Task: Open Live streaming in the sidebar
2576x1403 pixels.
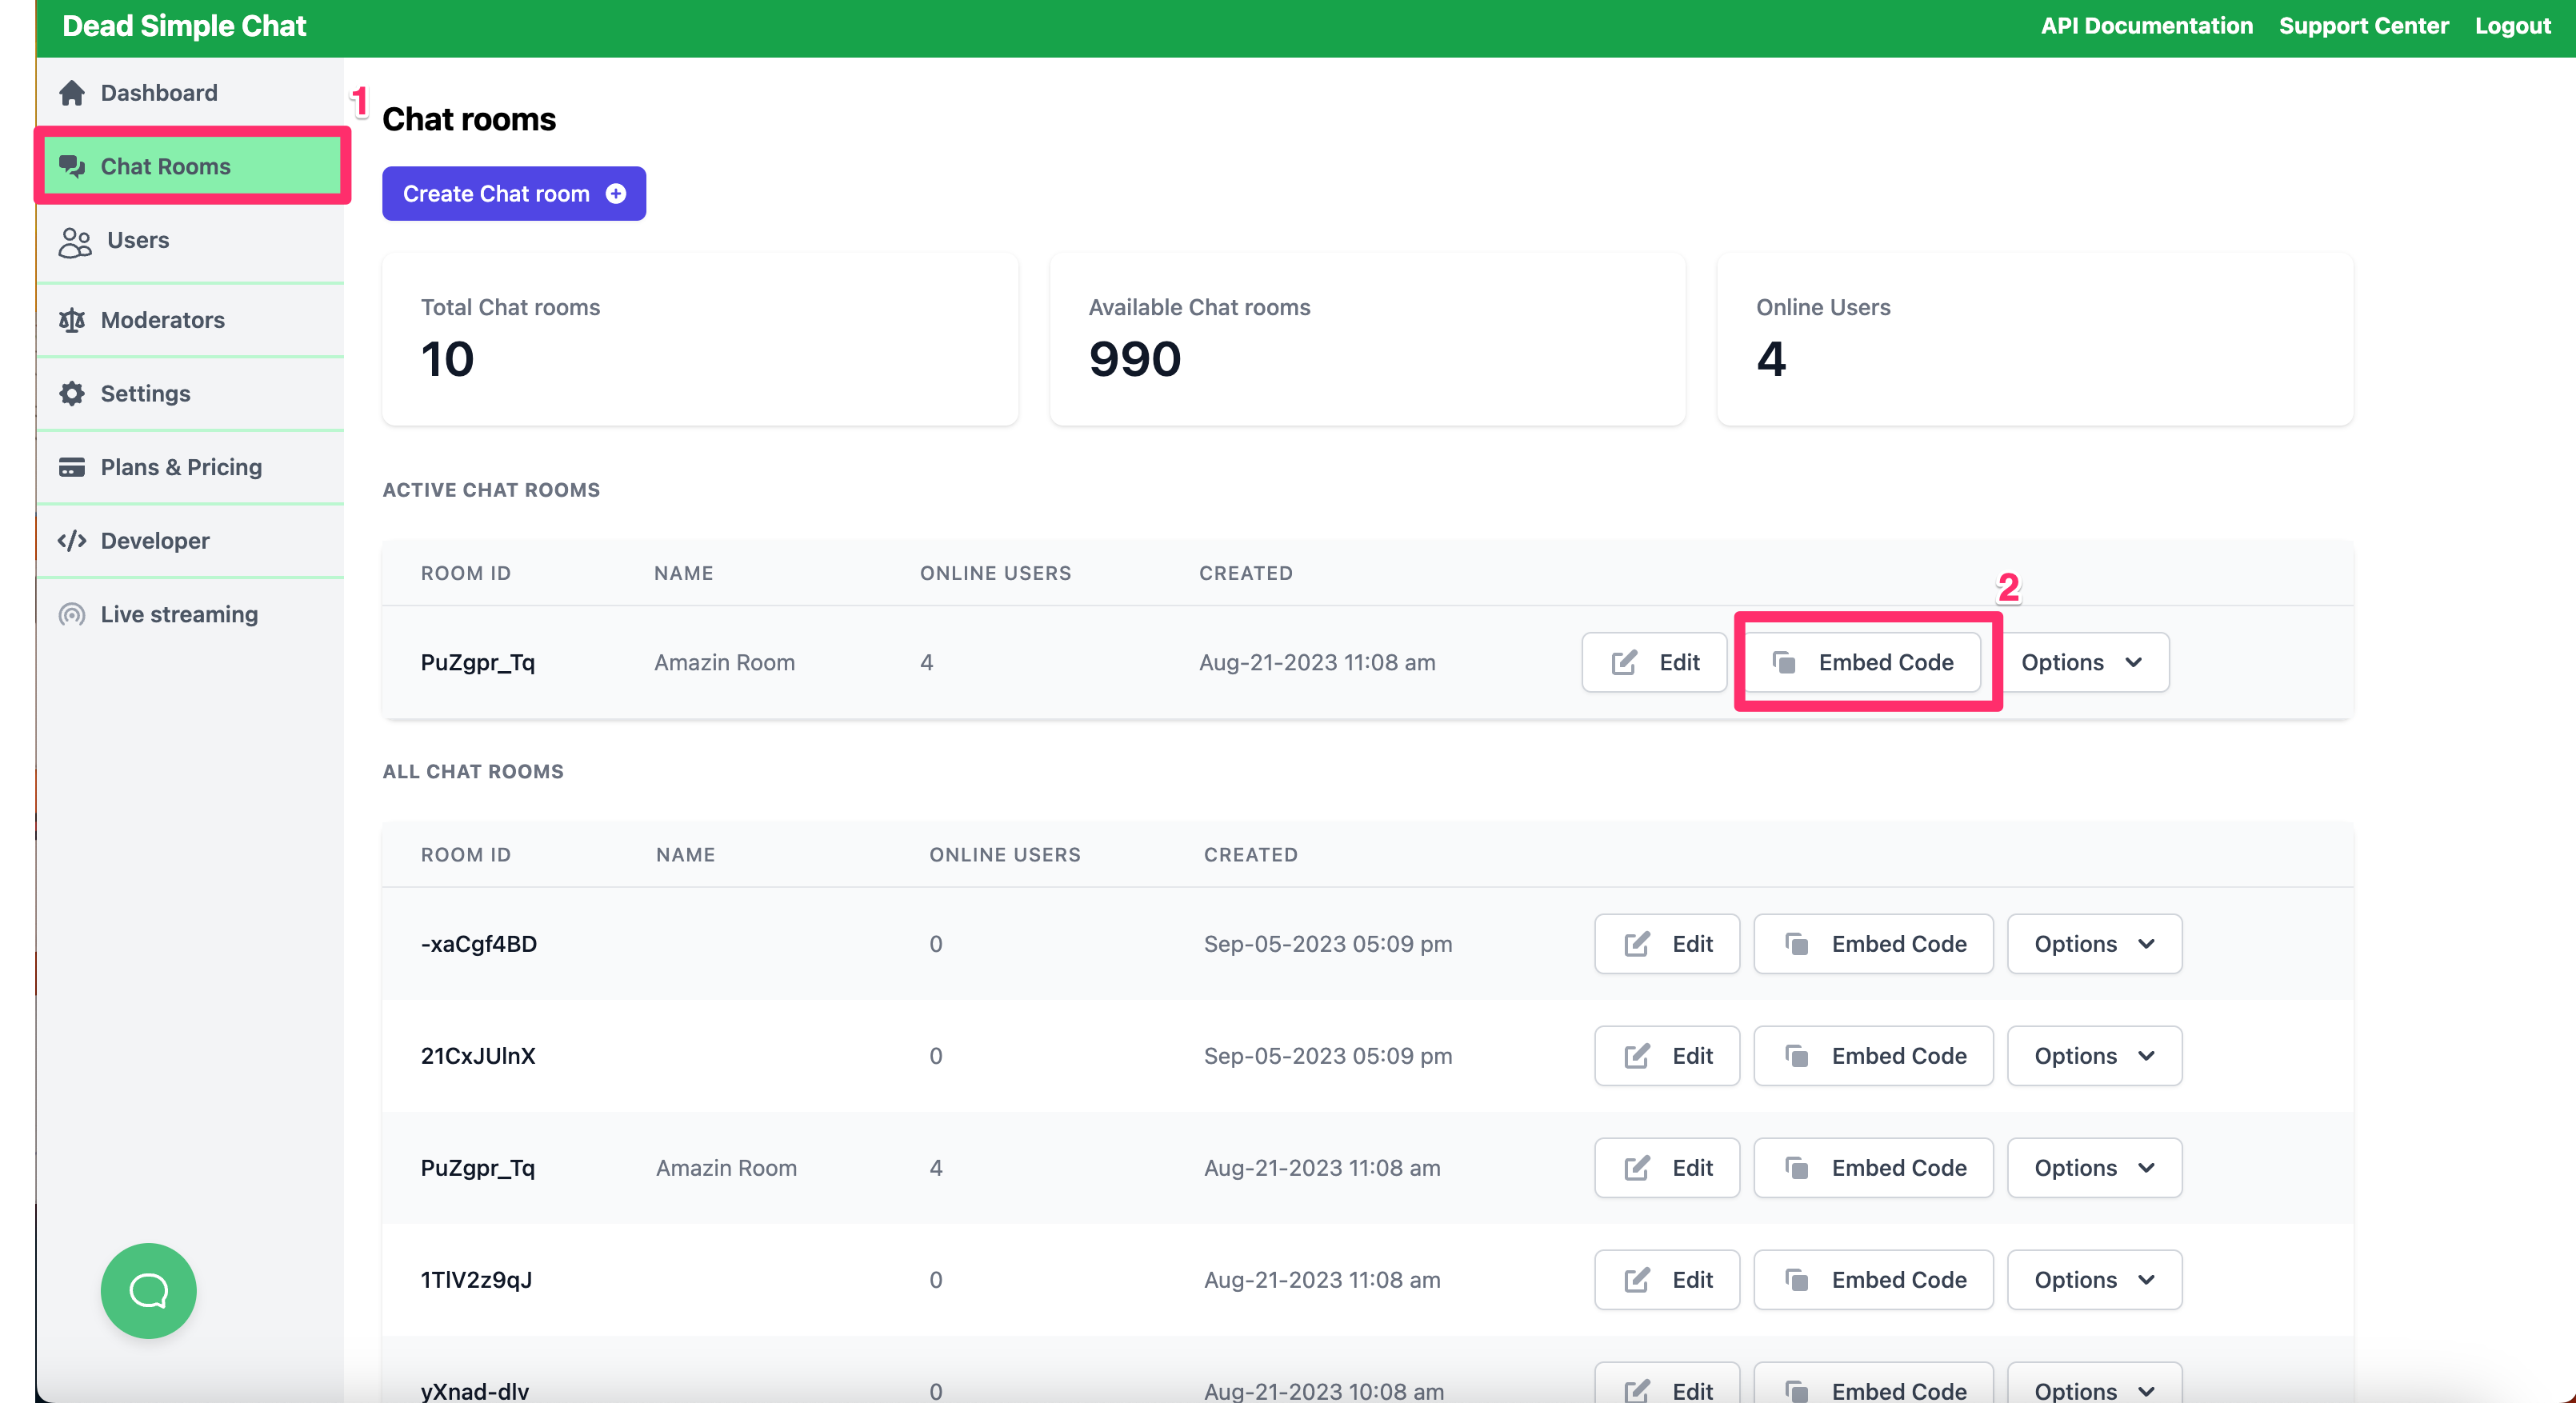Action: click(190, 614)
